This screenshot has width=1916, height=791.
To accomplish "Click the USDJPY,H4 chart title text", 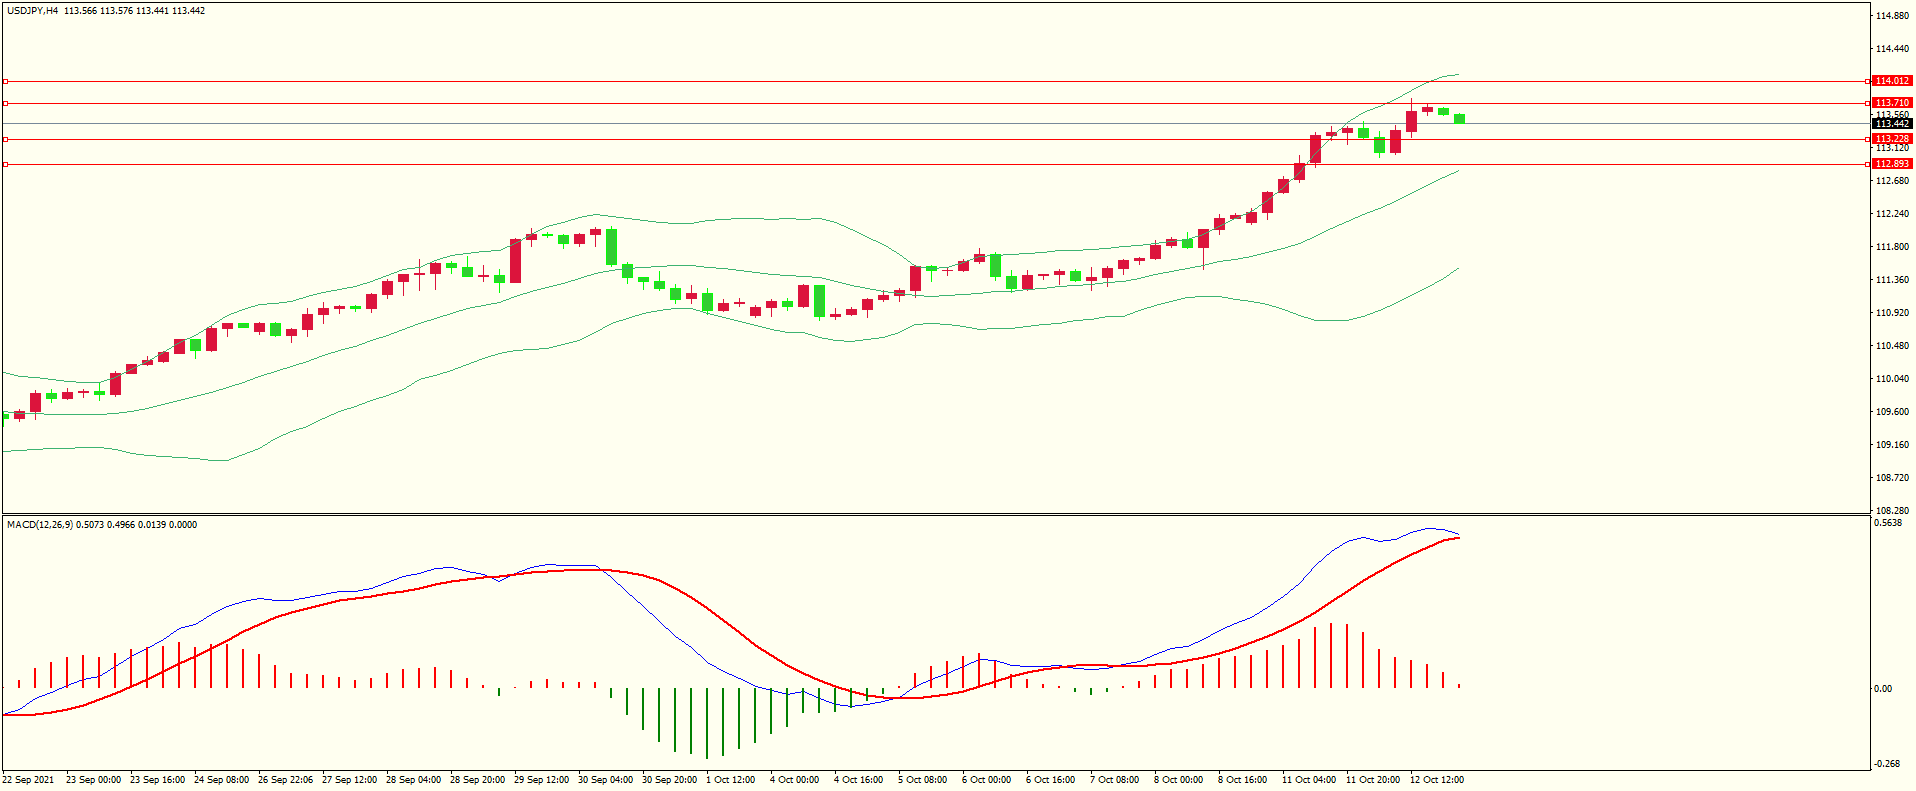I will pyautogui.click(x=32, y=11).
